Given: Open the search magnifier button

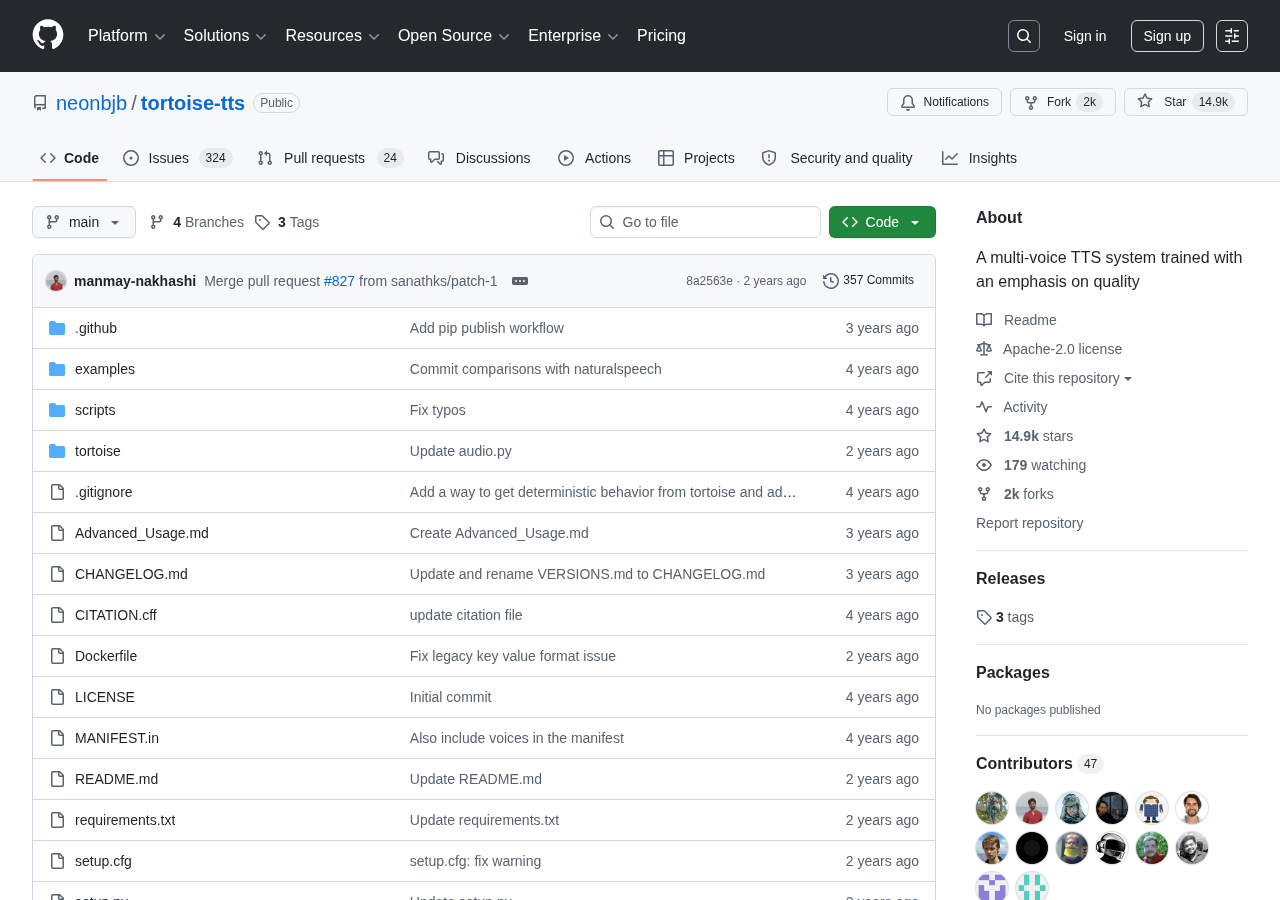Looking at the screenshot, I should pos(1024,36).
